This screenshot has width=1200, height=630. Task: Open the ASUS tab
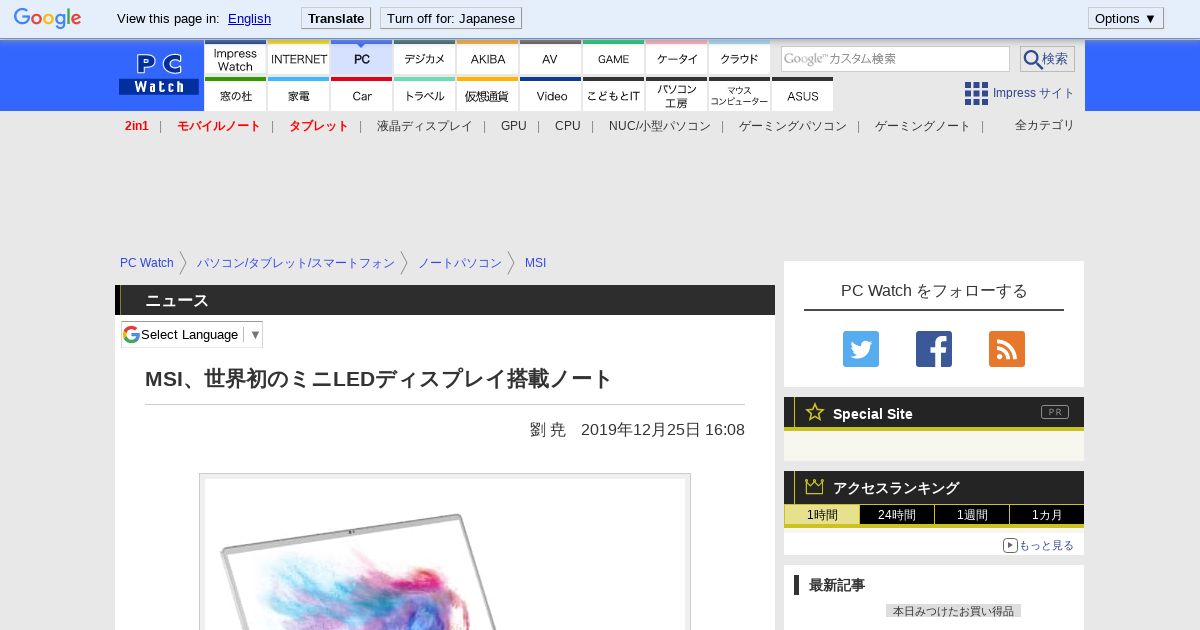(x=802, y=95)
